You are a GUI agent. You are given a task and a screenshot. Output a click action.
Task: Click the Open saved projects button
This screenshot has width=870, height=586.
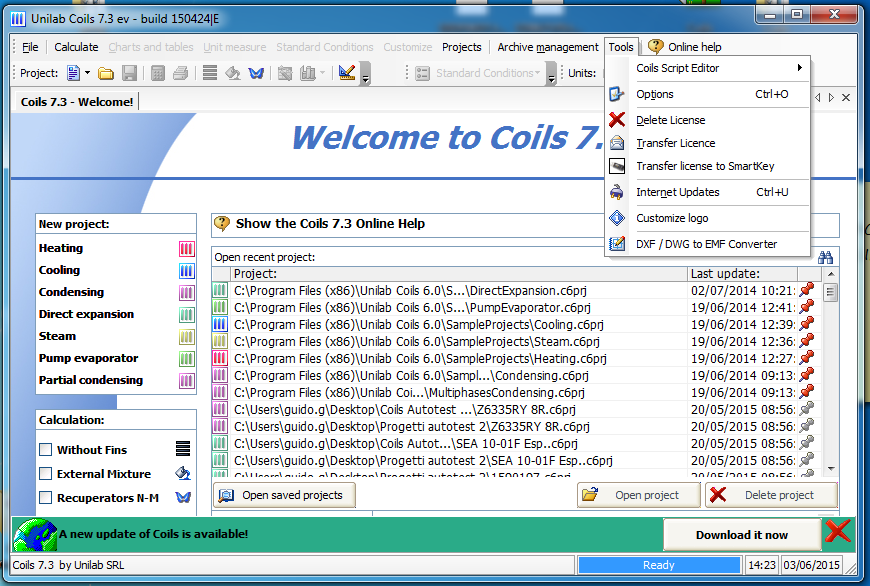pos(284,495)
